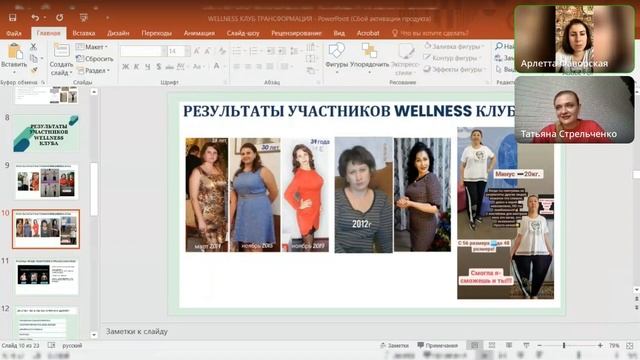This screenshot has width=640, height=360.
Task: Switch to the Анимация tab
Action: [199, 33]
